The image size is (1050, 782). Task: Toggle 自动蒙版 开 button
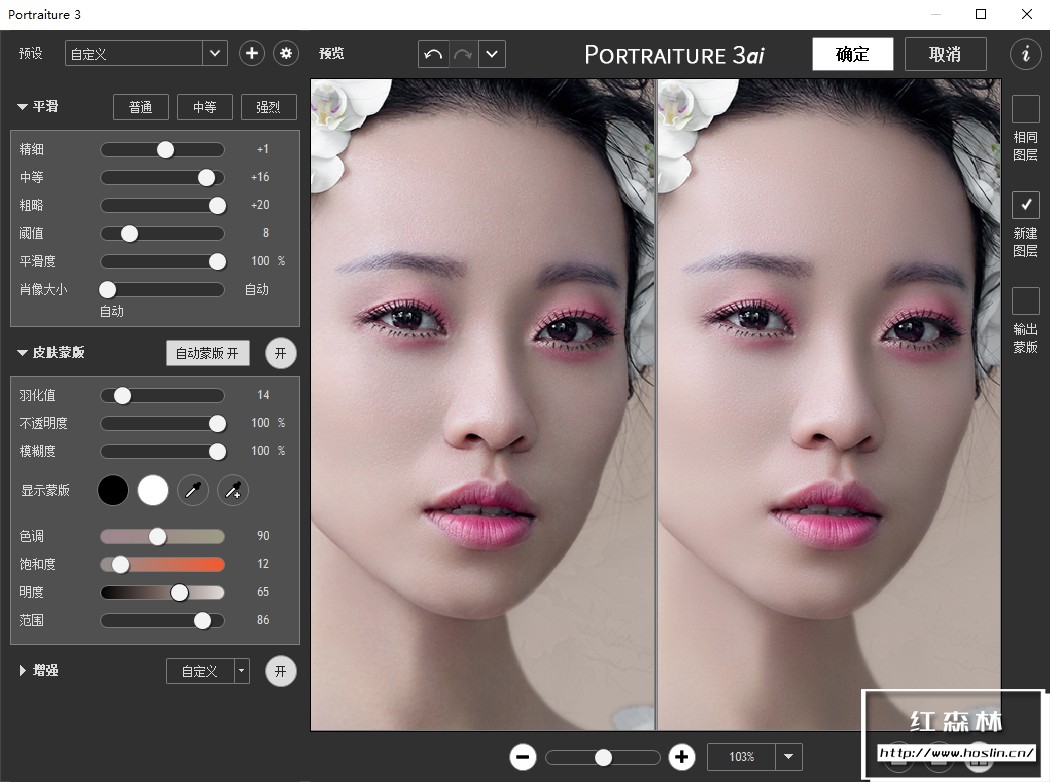tap(208, 353)
